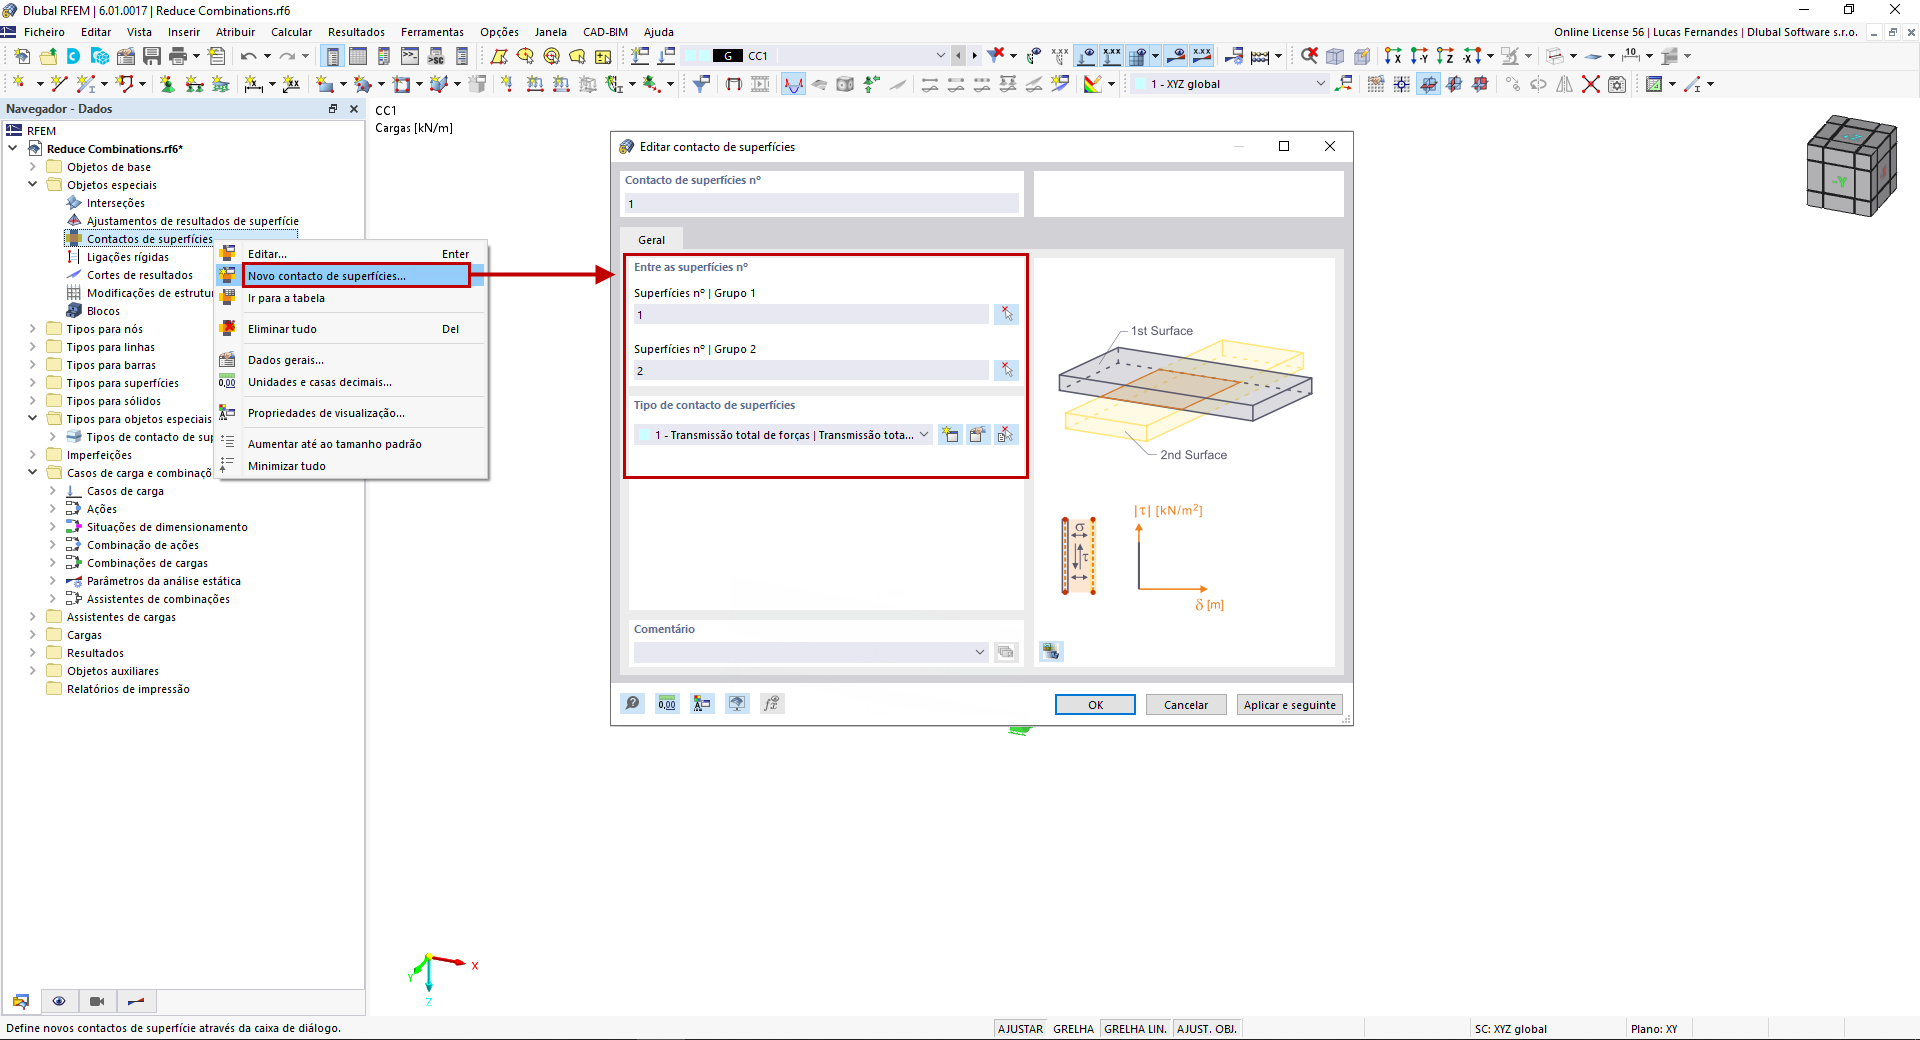This screenshot has height=1040, width=1920.
Task: Click the red X delete icon in second toolbar
Action: point(1591,84)
